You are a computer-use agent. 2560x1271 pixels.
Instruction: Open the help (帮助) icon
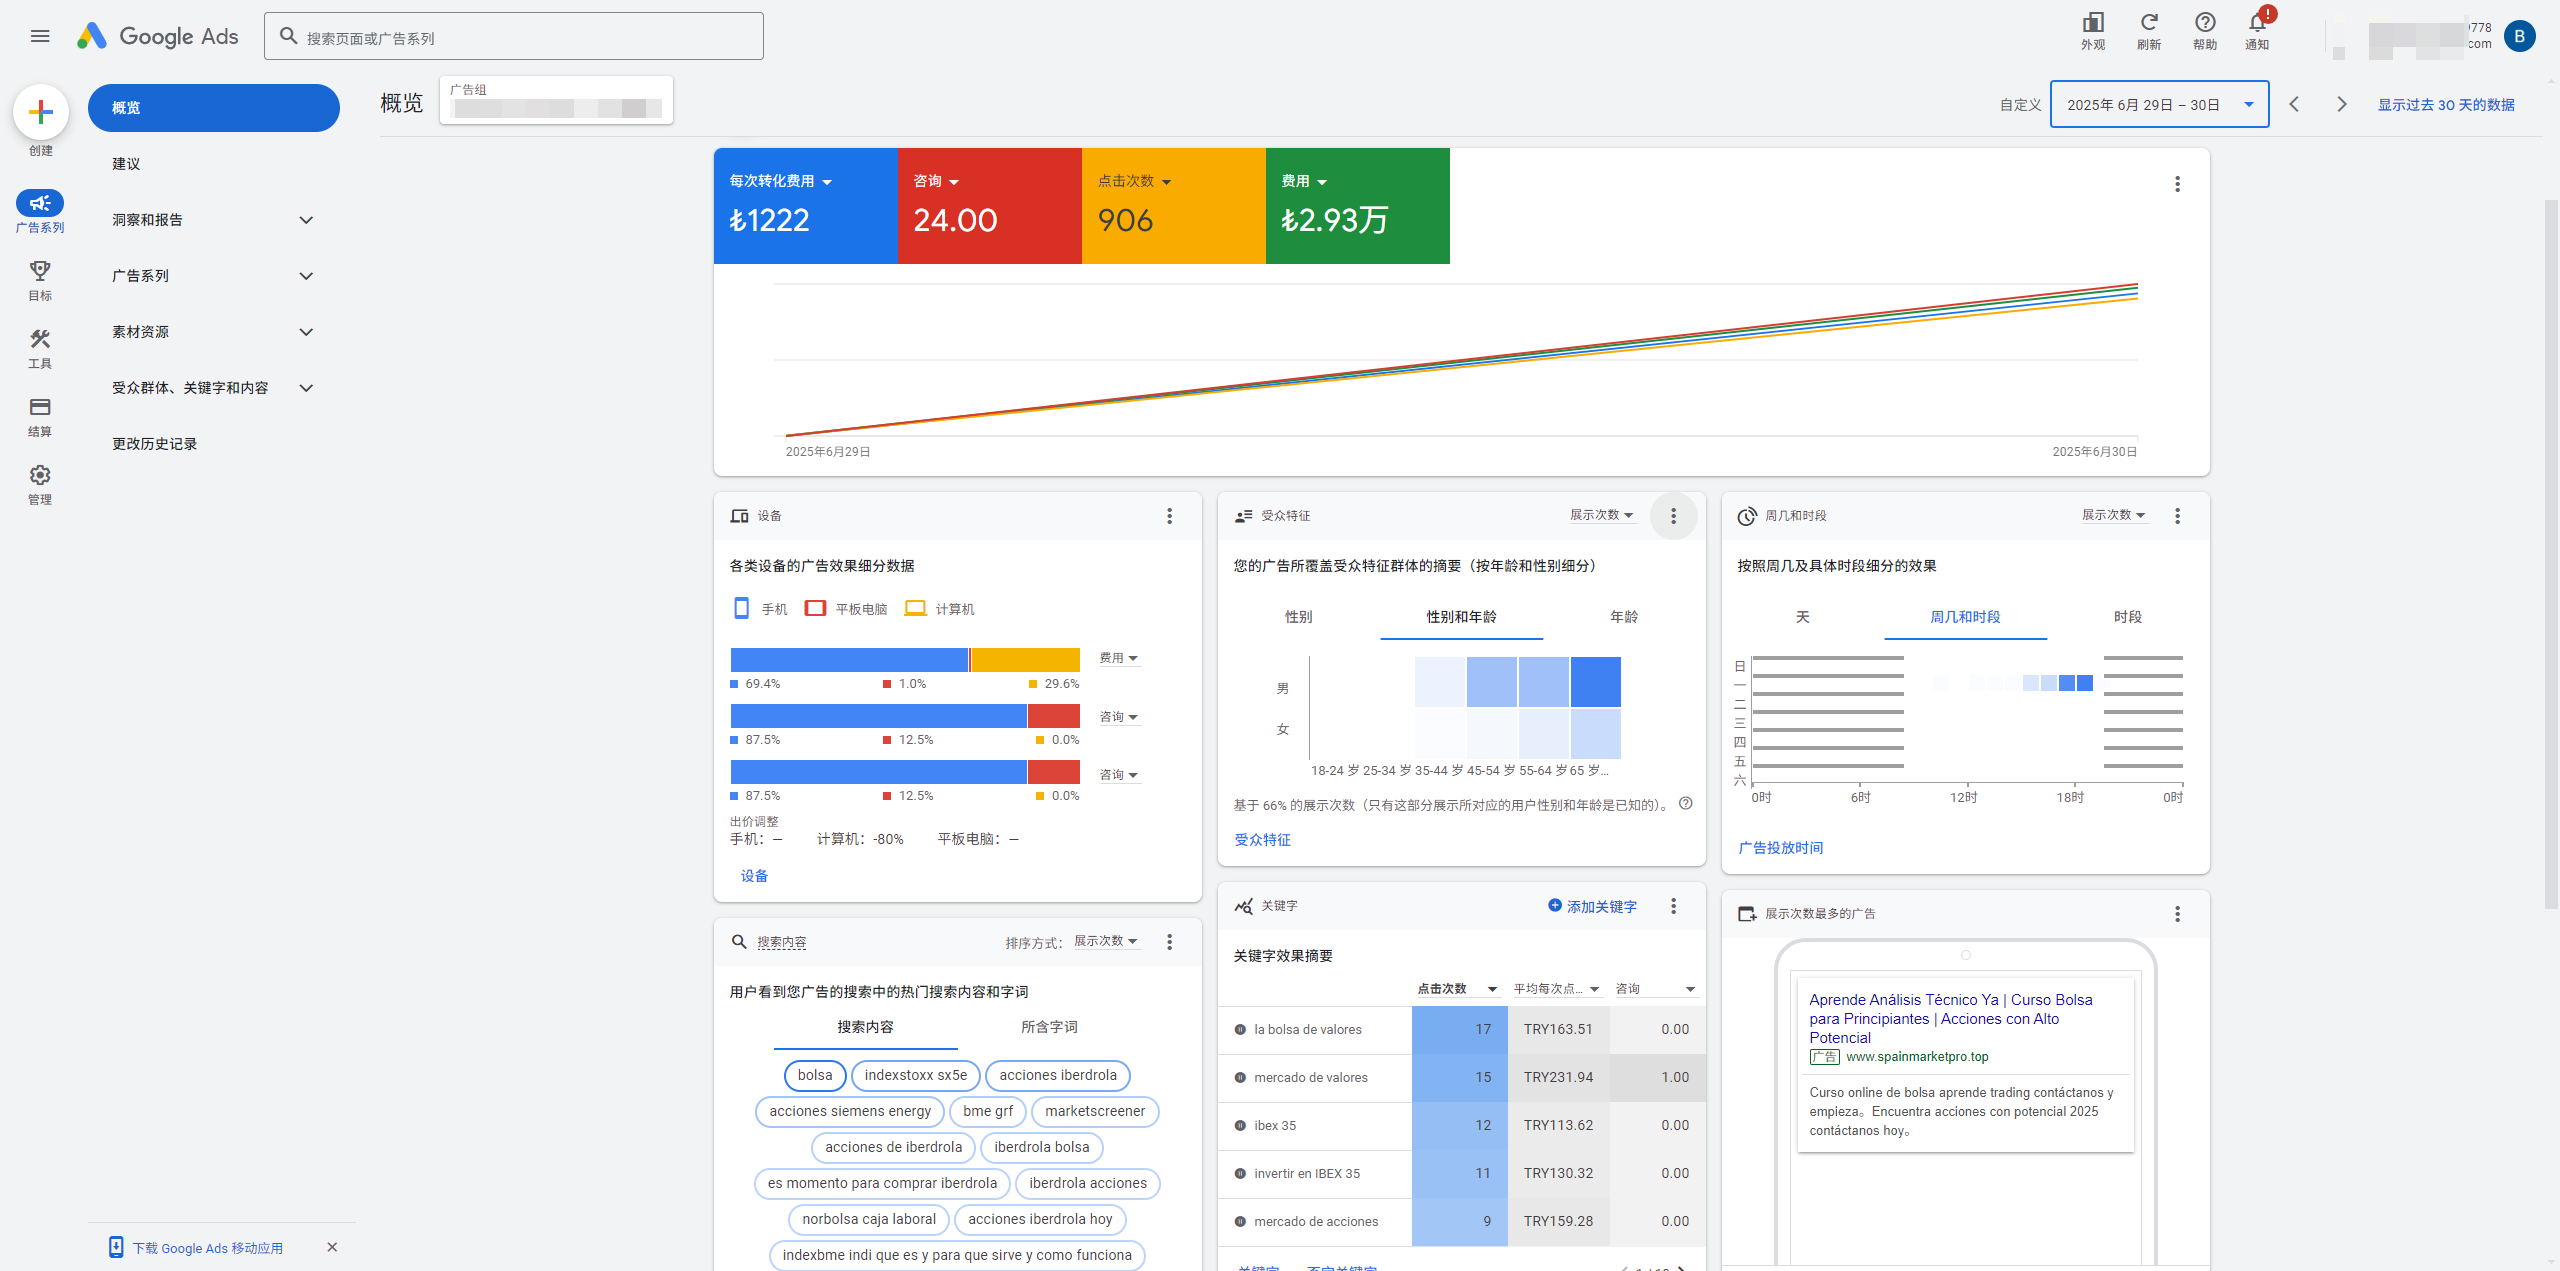pos(2204,23)
